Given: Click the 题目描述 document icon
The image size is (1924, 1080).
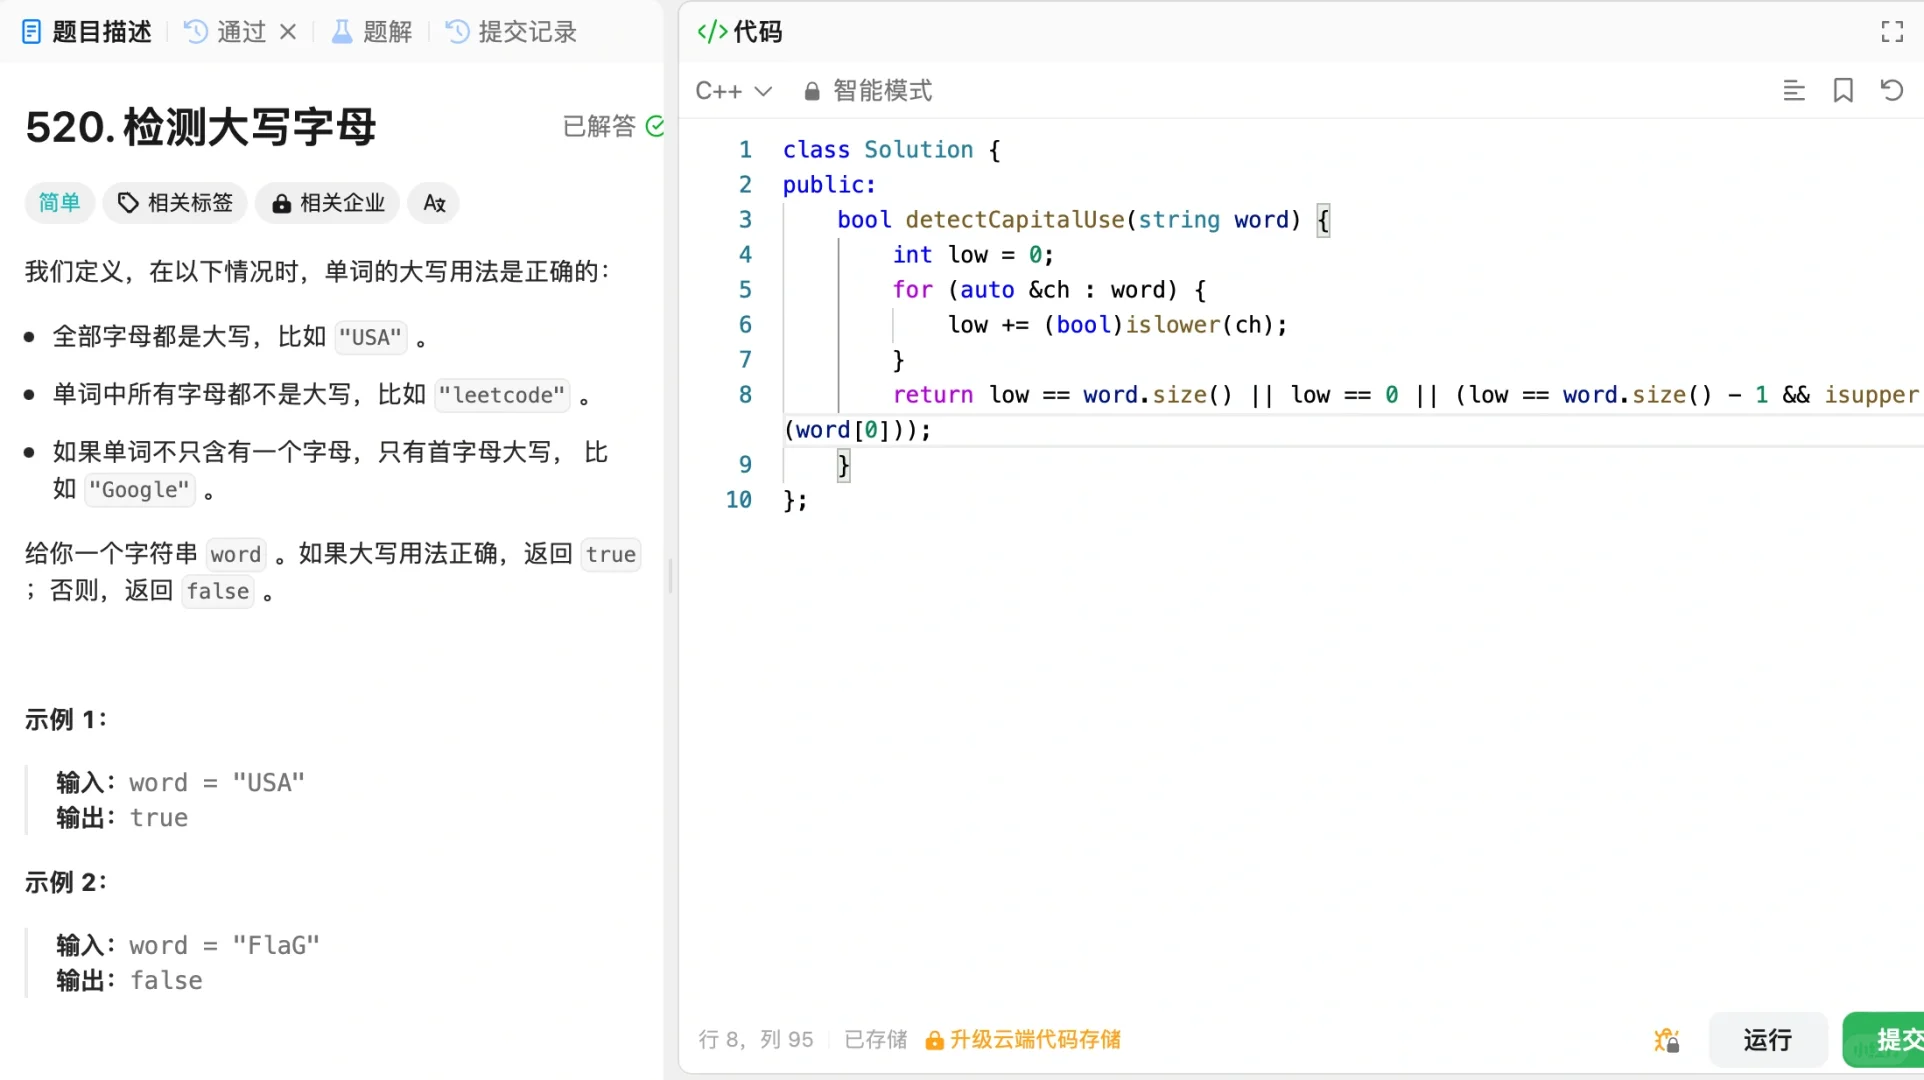Looking at the screenshot, I should coord(32,32).
